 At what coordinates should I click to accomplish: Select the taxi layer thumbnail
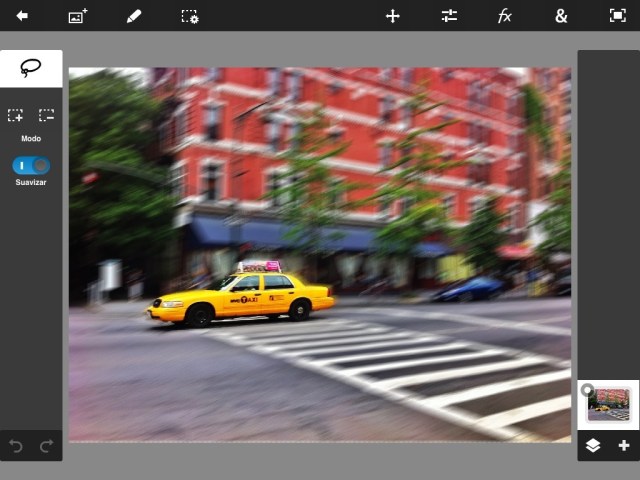[609, 405]
